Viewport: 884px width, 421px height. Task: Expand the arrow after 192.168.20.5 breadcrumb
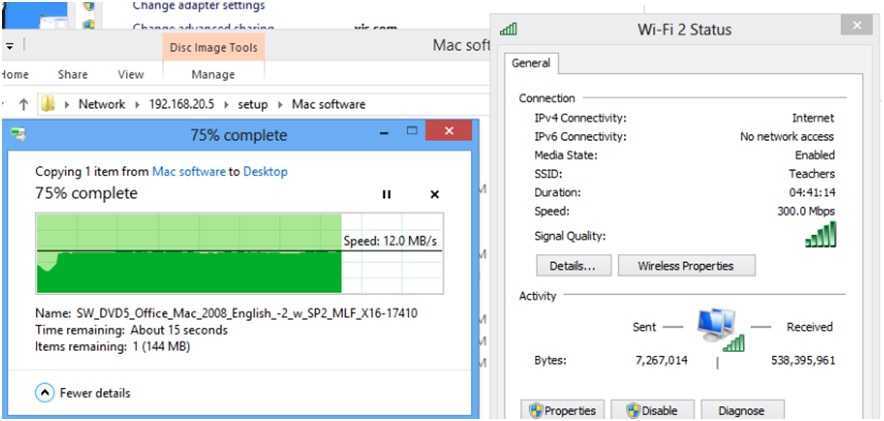click(x=227, y=105)
